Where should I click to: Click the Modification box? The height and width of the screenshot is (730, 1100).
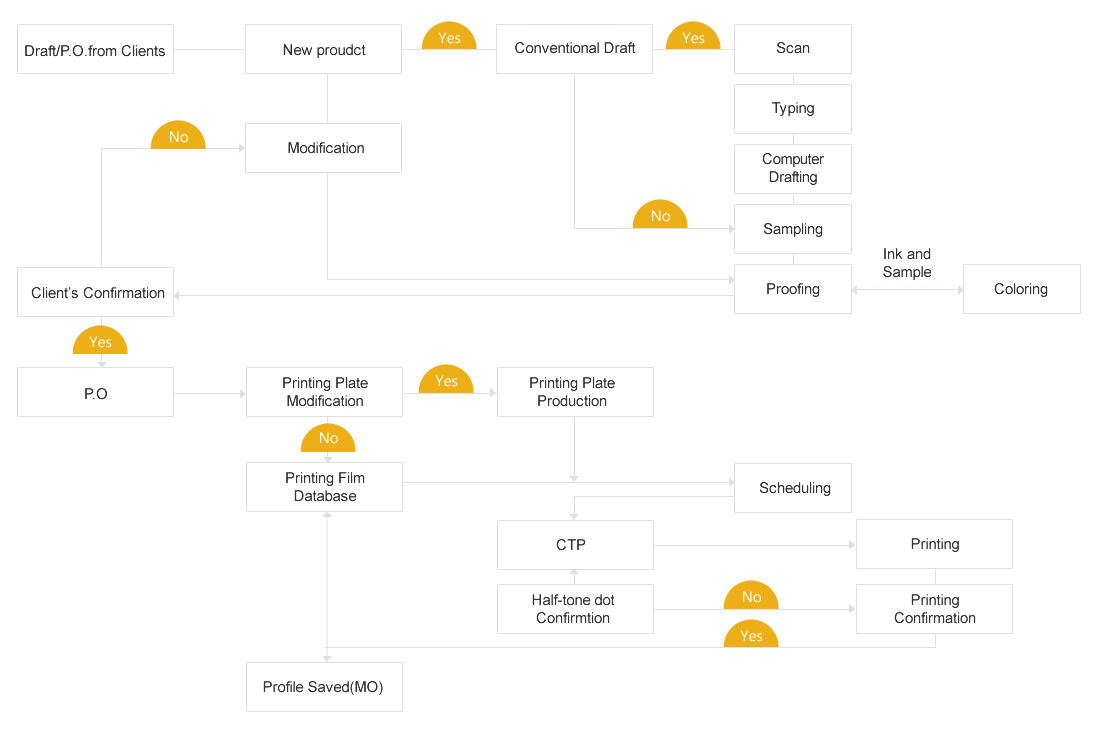tap(323, 148)
